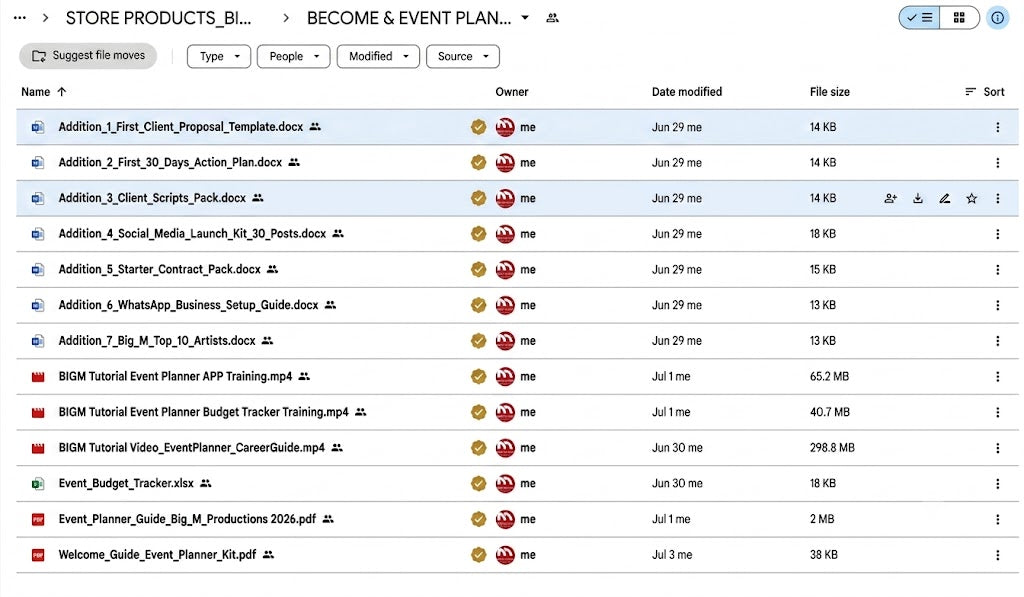The height and width of the screenshot is (597, 1024).
Task: Click the PDF icon of Welcome_Guide_Event_Planner_Kit.pdf
Action: pos(38,555)
